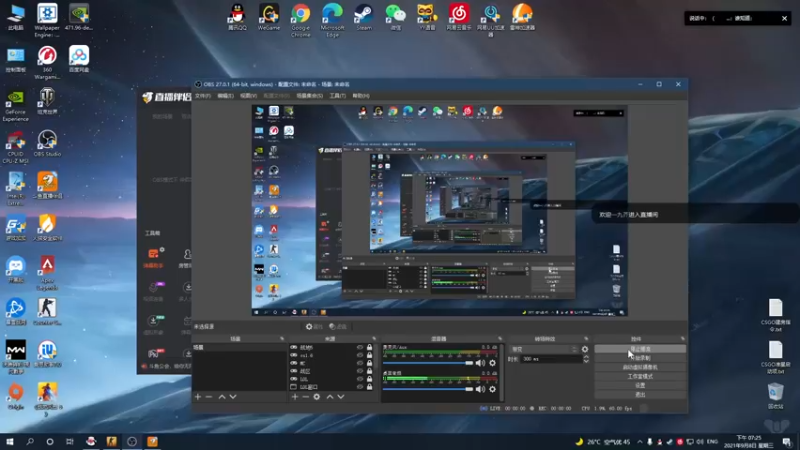Image resolution: width=800 pixels, height=450 pixels.
Task: Move scene up in Scenes panel
Action: click(222, 396)
